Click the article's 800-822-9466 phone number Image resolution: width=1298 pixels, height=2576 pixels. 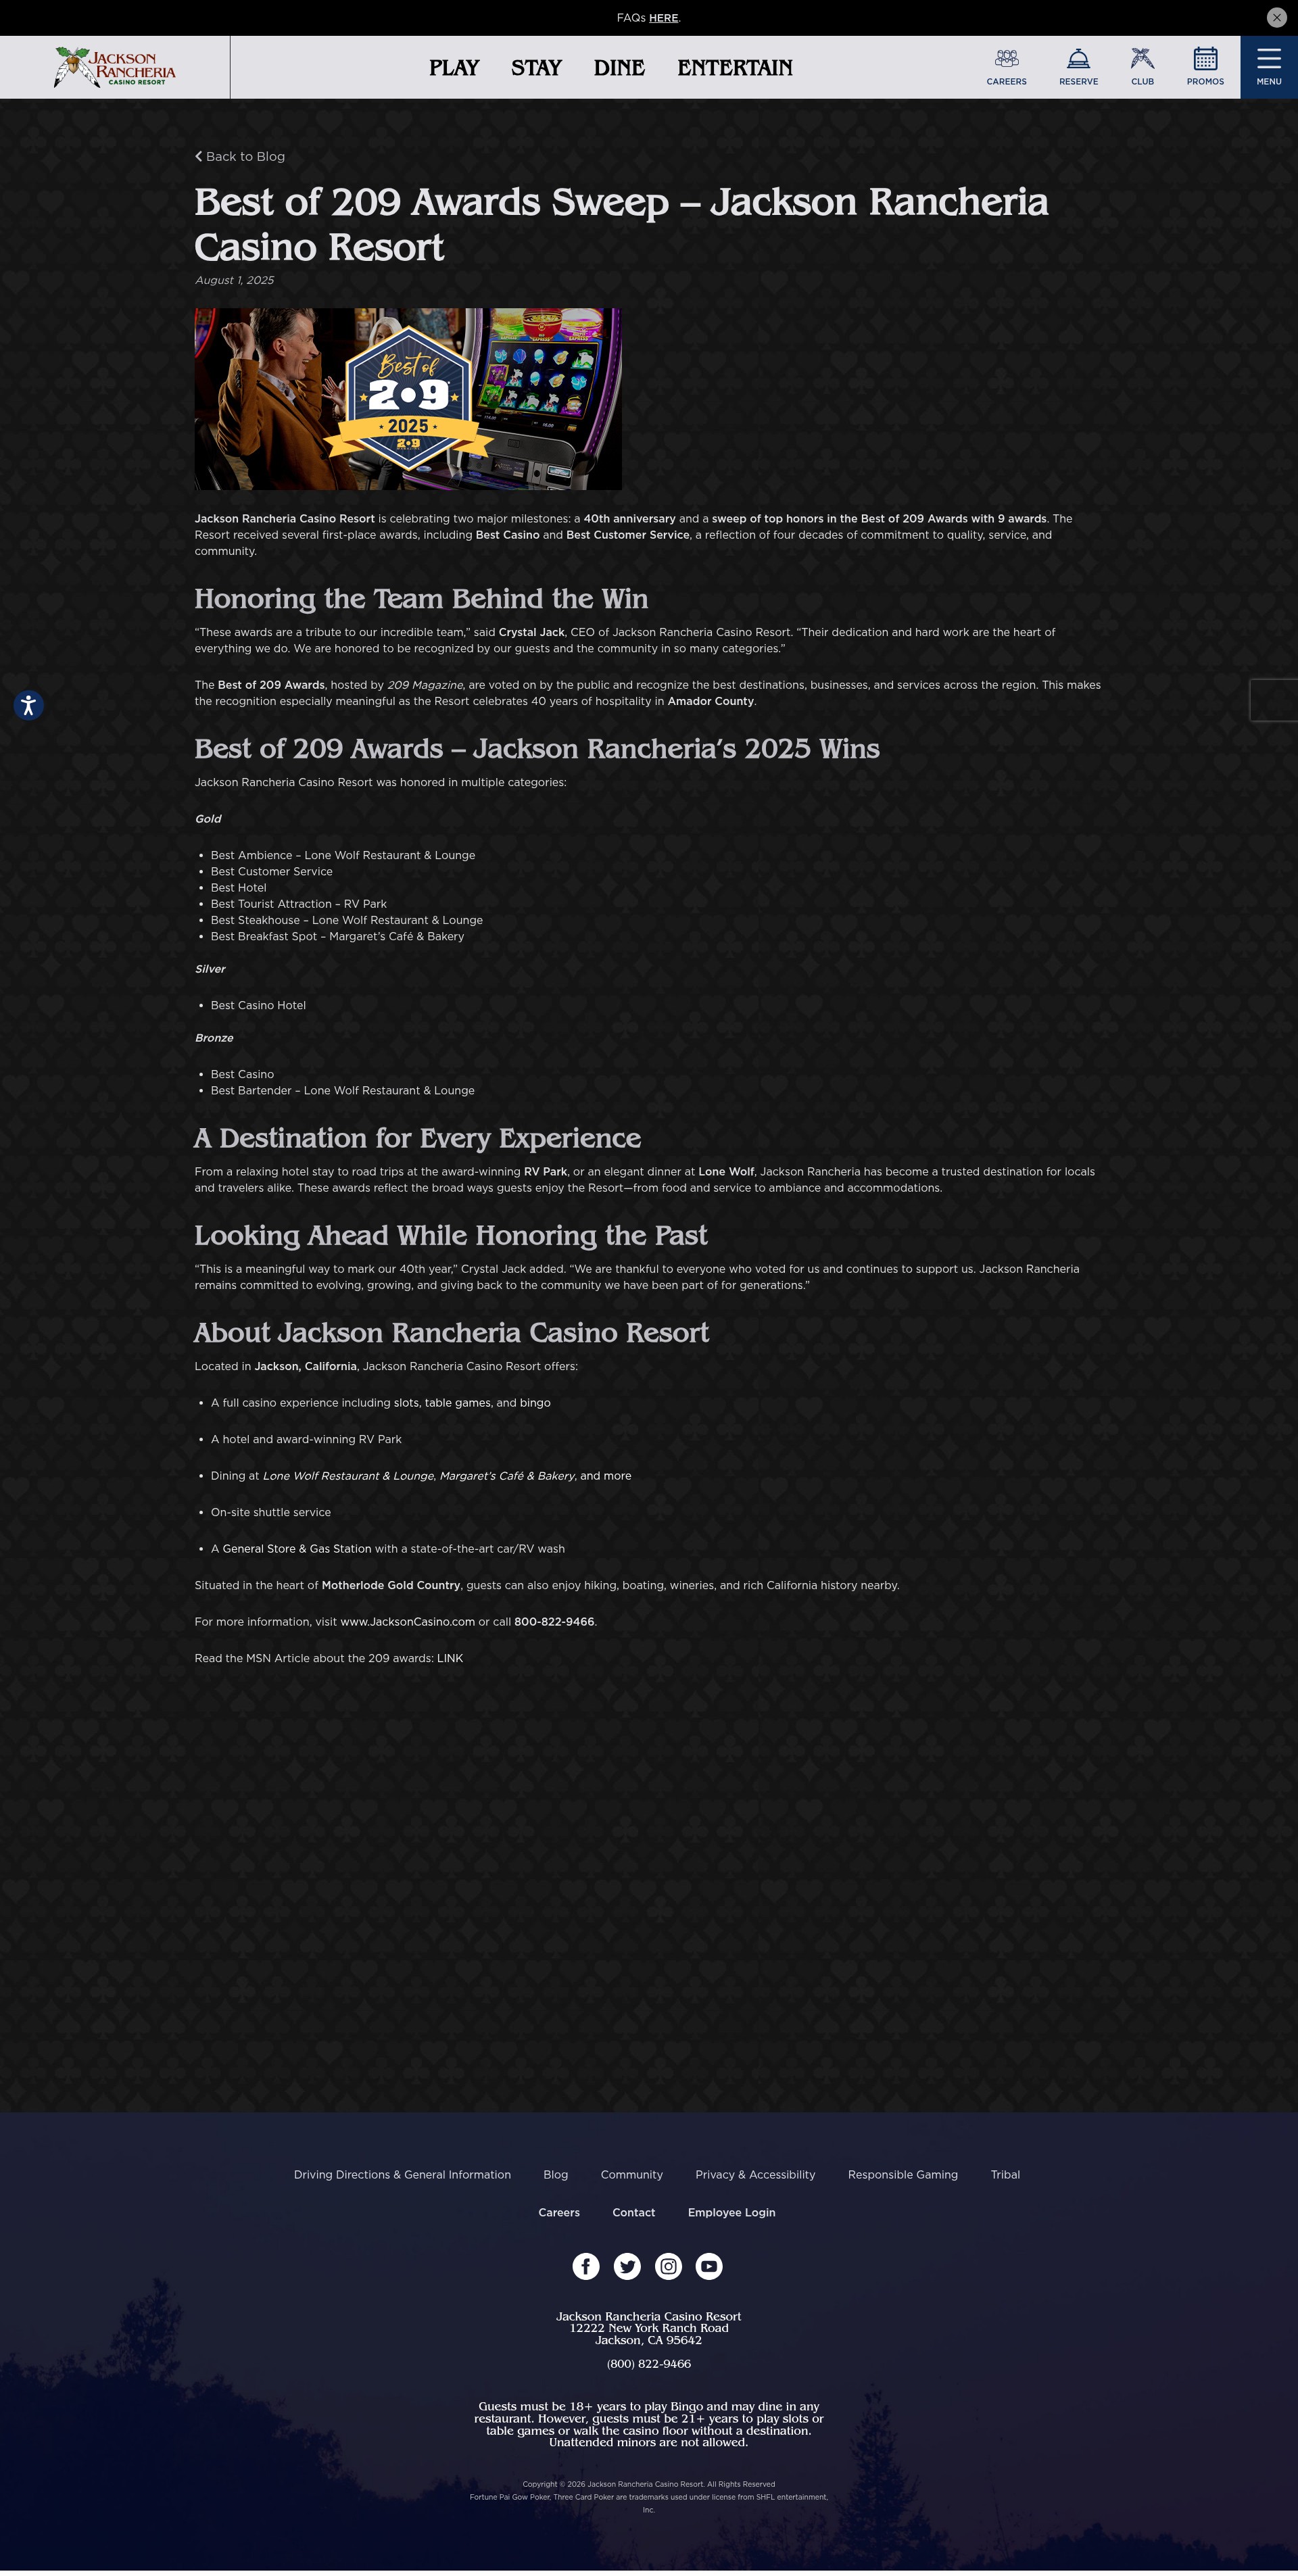coord(554,1622)
